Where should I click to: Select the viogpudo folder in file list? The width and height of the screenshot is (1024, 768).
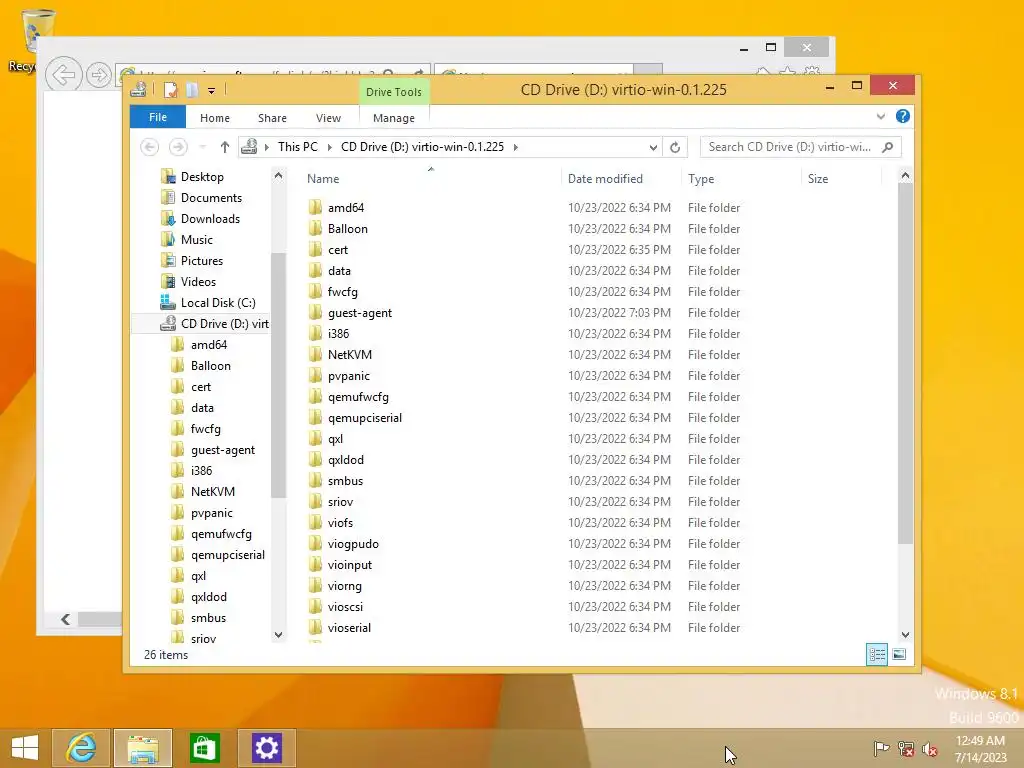pos(353,544)
